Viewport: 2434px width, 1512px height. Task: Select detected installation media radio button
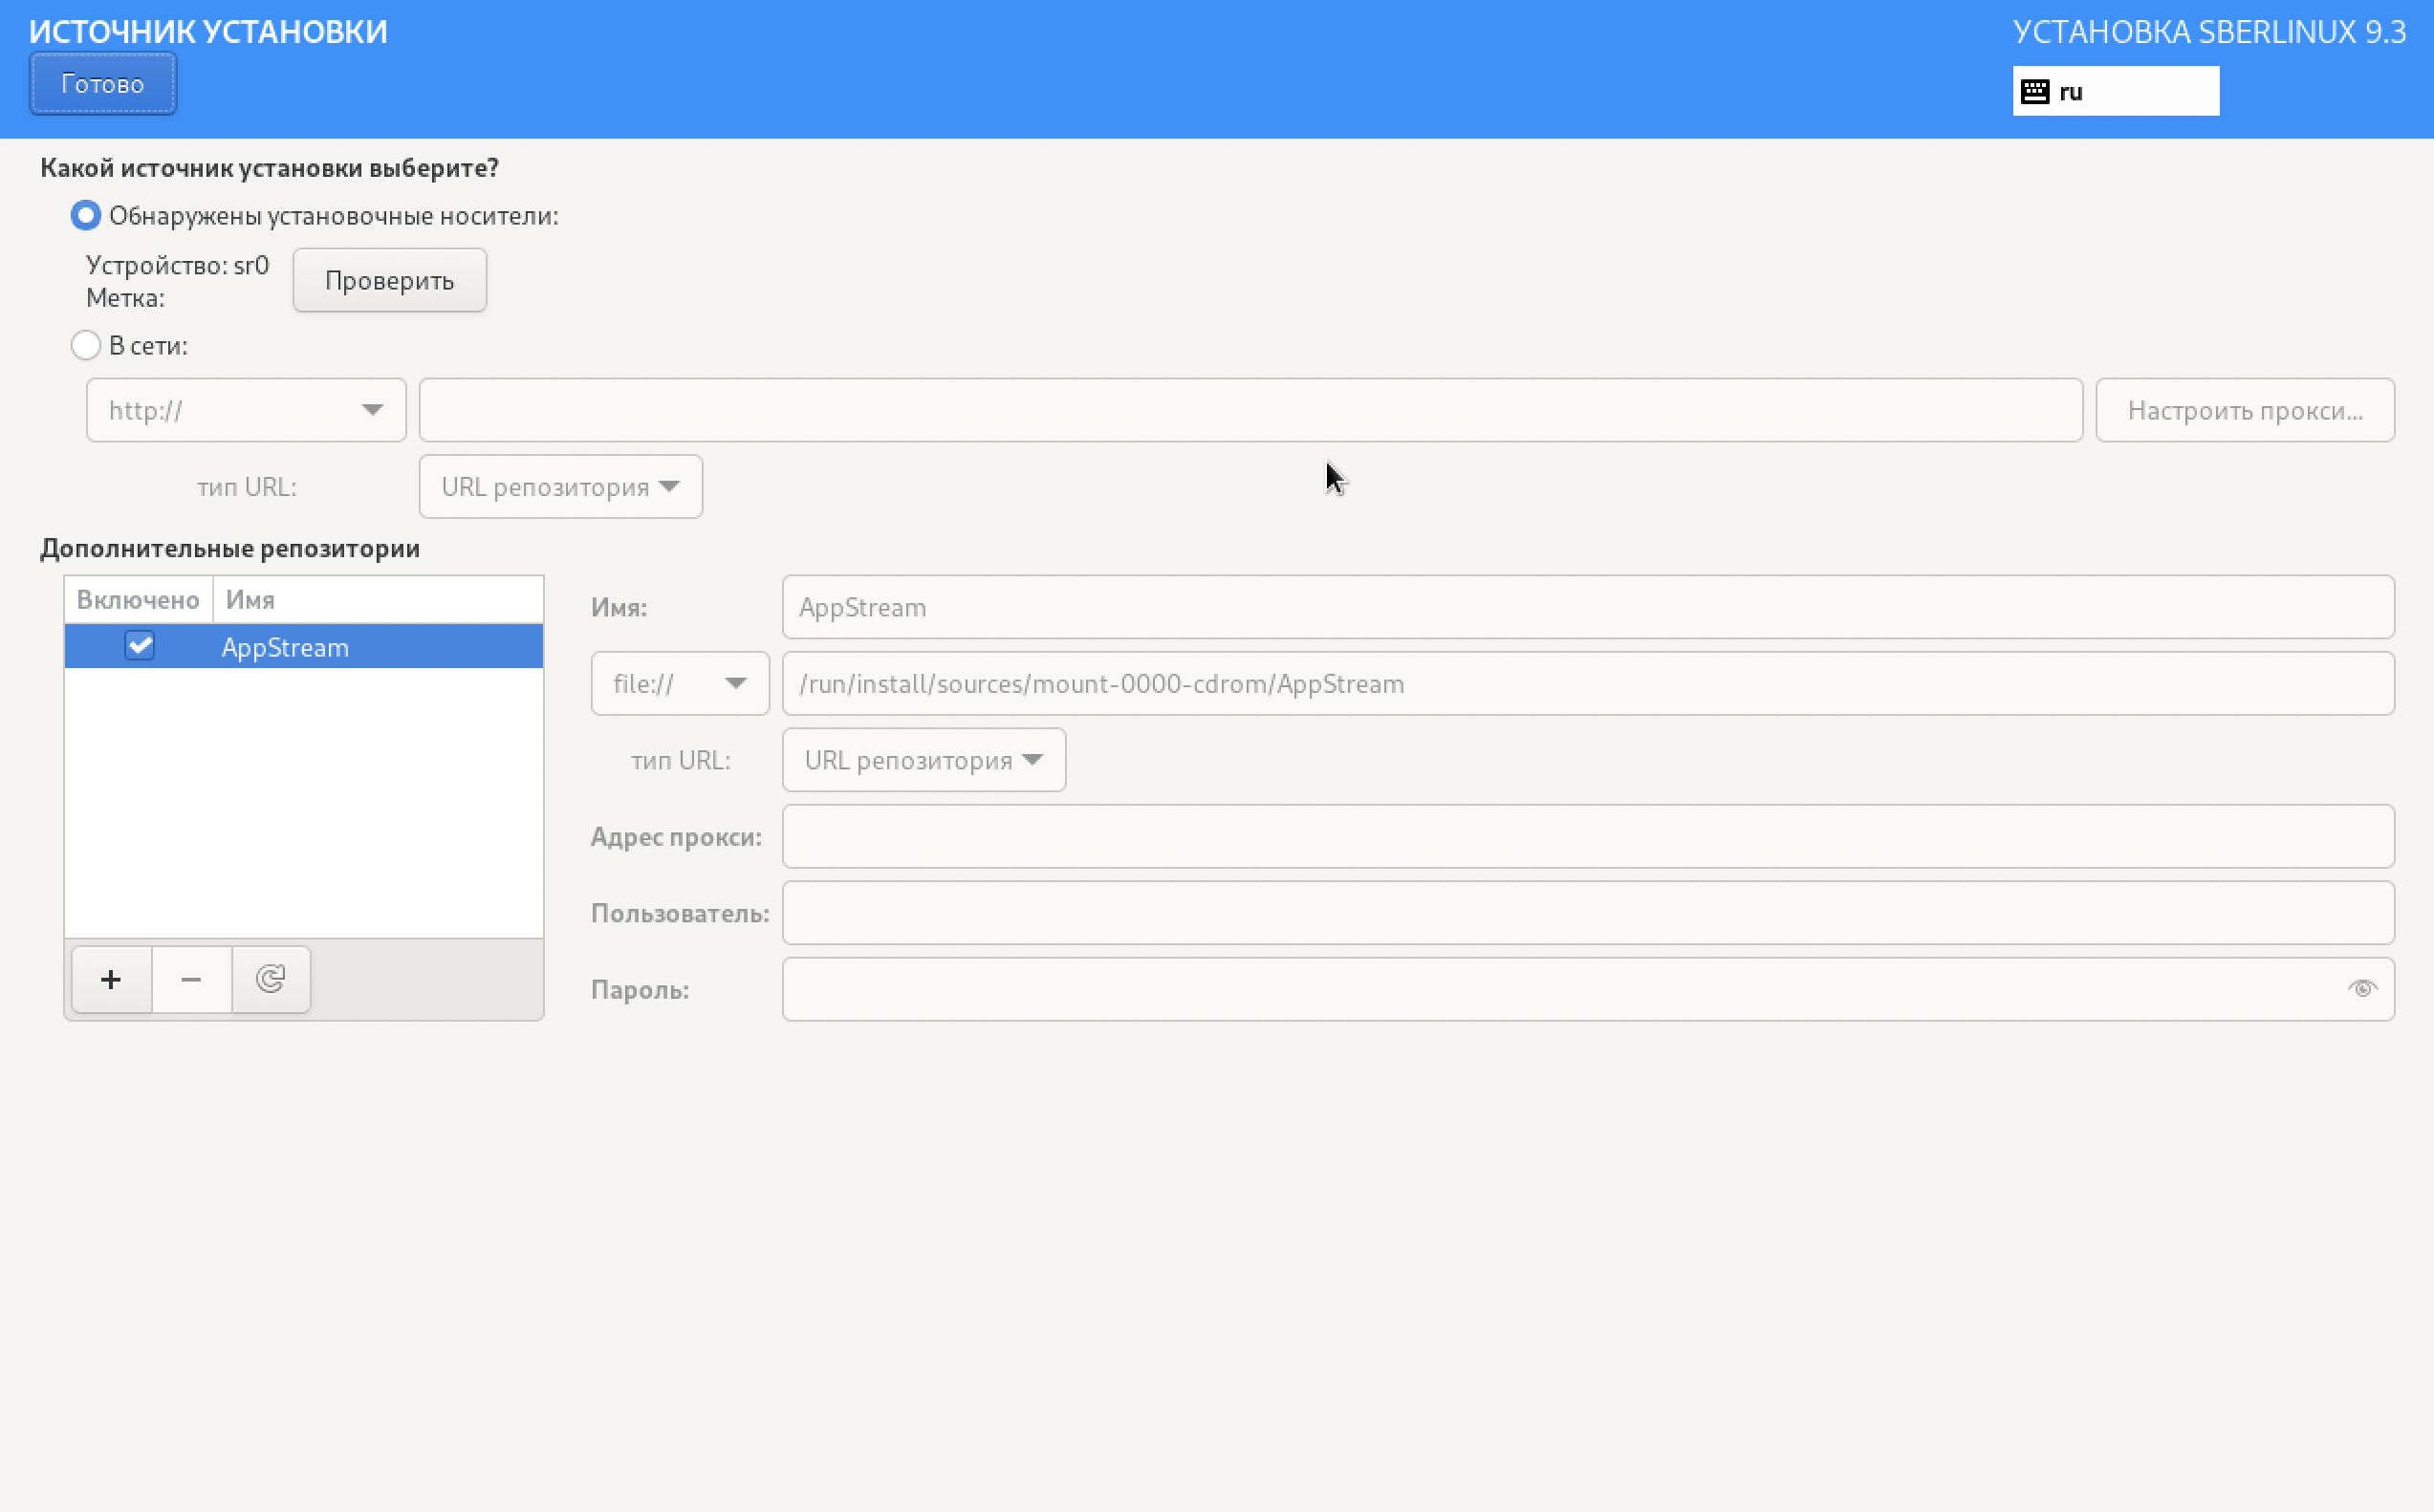pyautogui.click(x=86, y=216)
